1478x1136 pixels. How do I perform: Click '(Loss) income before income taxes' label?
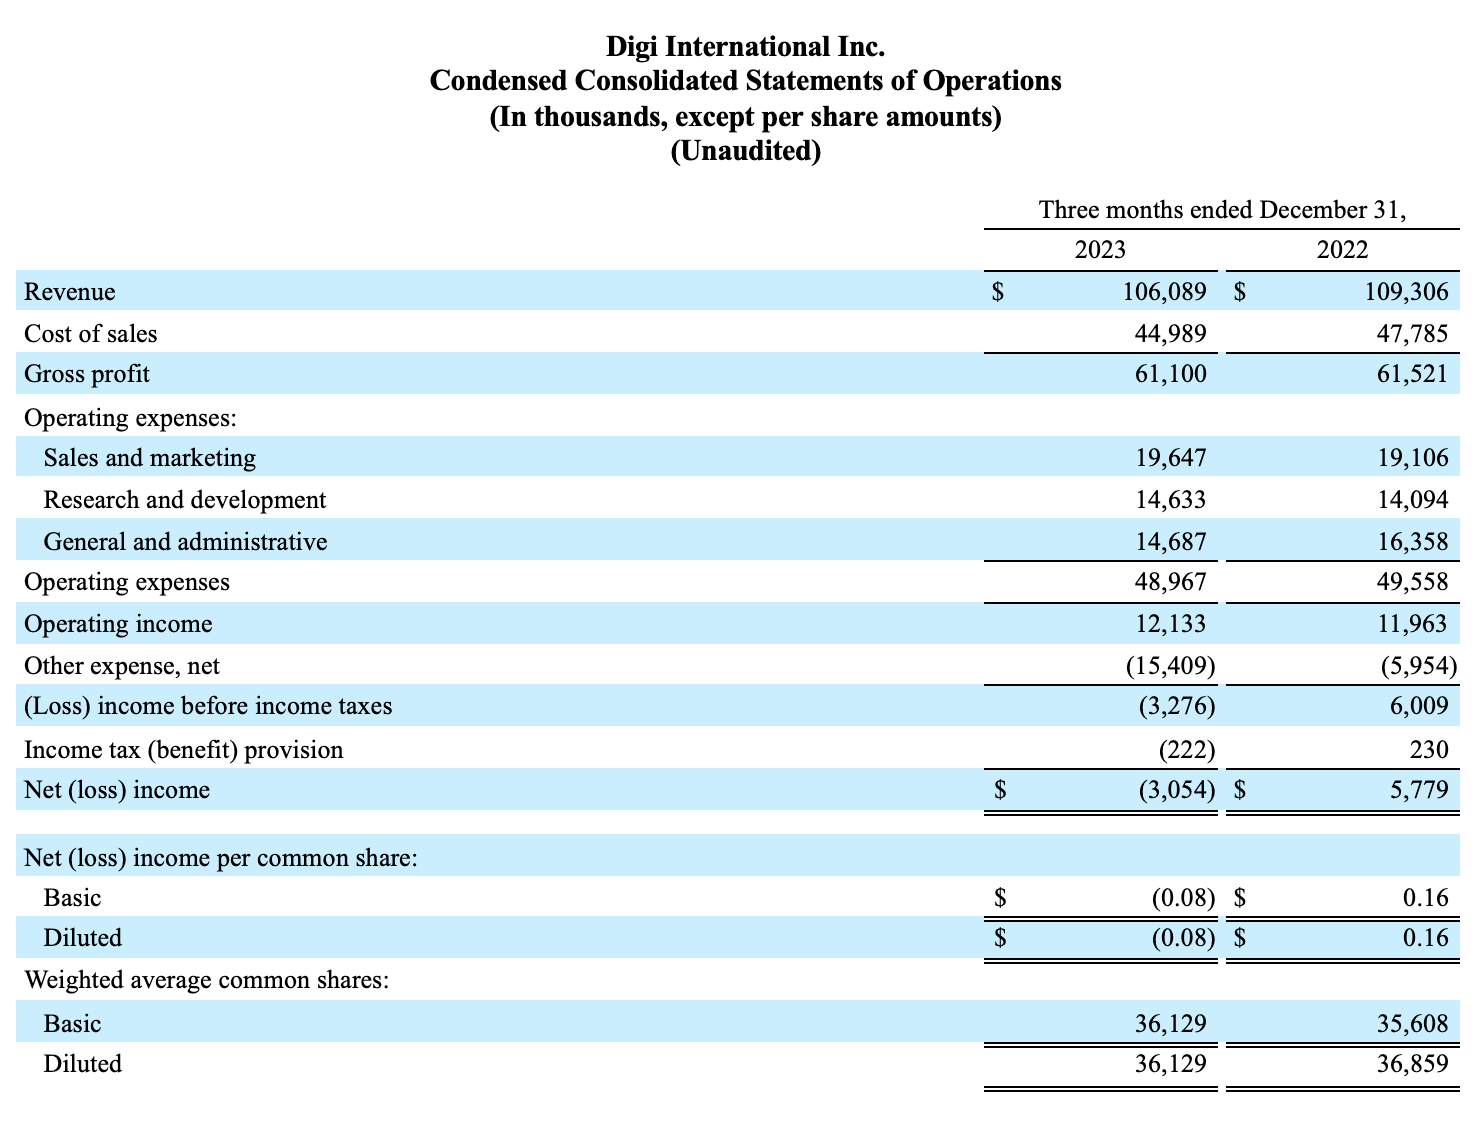coord(208,707)
